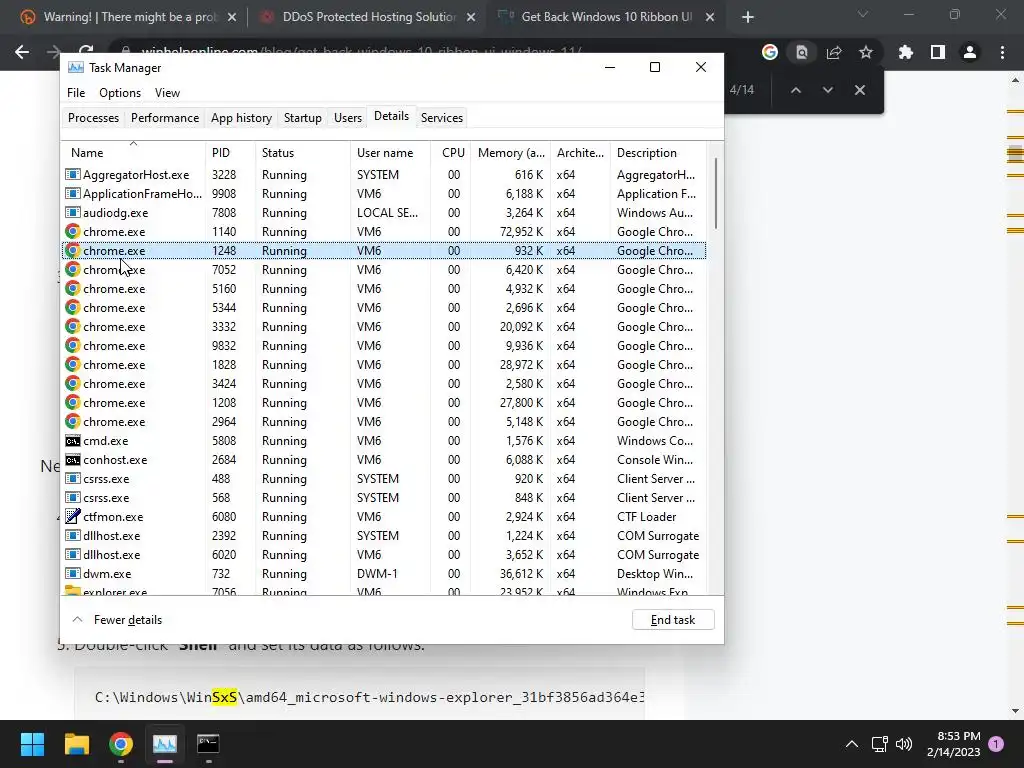
Task: Click memory value 2,696 K
Action: coord(524,308)
